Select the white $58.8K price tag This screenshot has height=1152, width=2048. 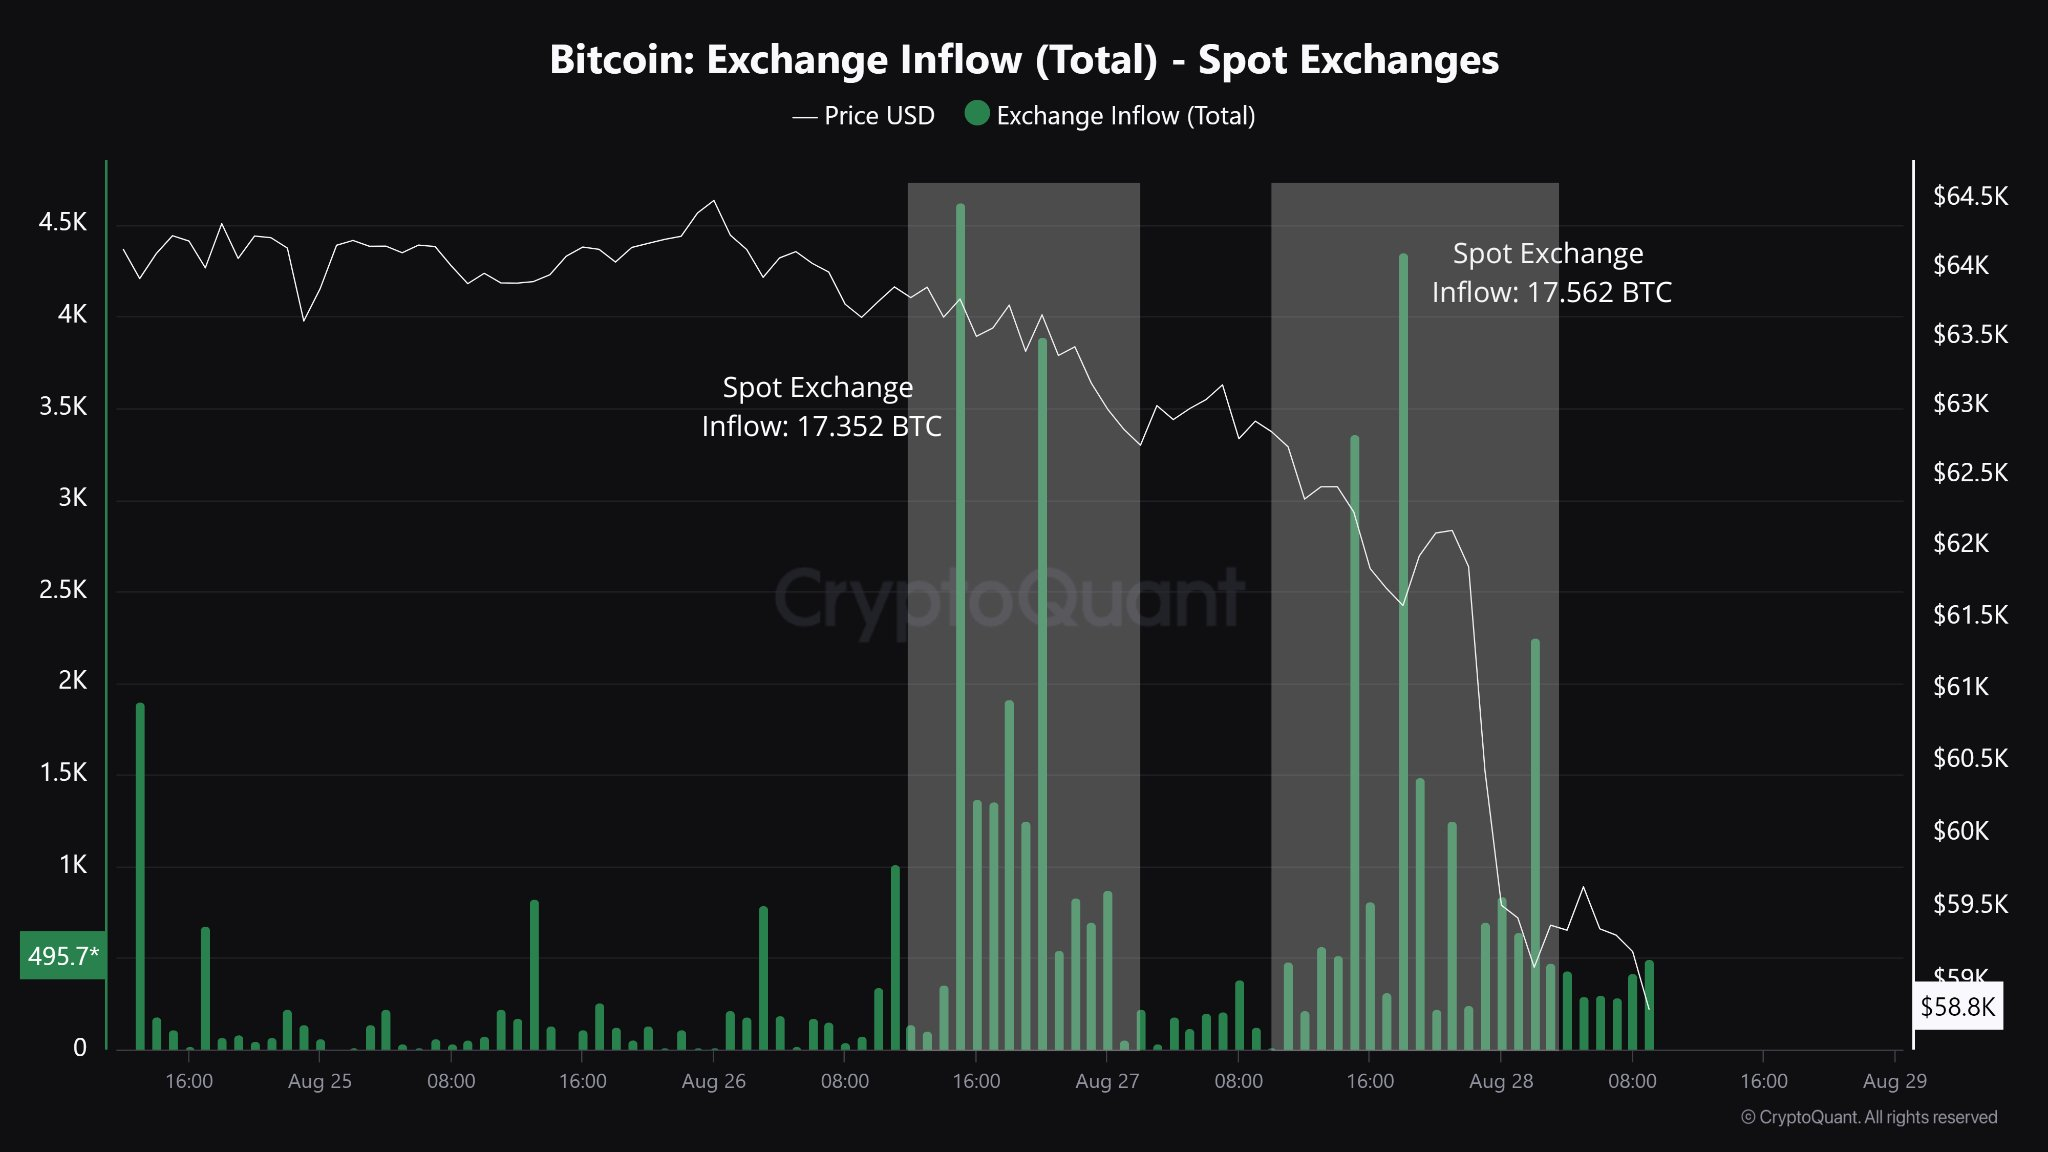pos(1957,1006)
